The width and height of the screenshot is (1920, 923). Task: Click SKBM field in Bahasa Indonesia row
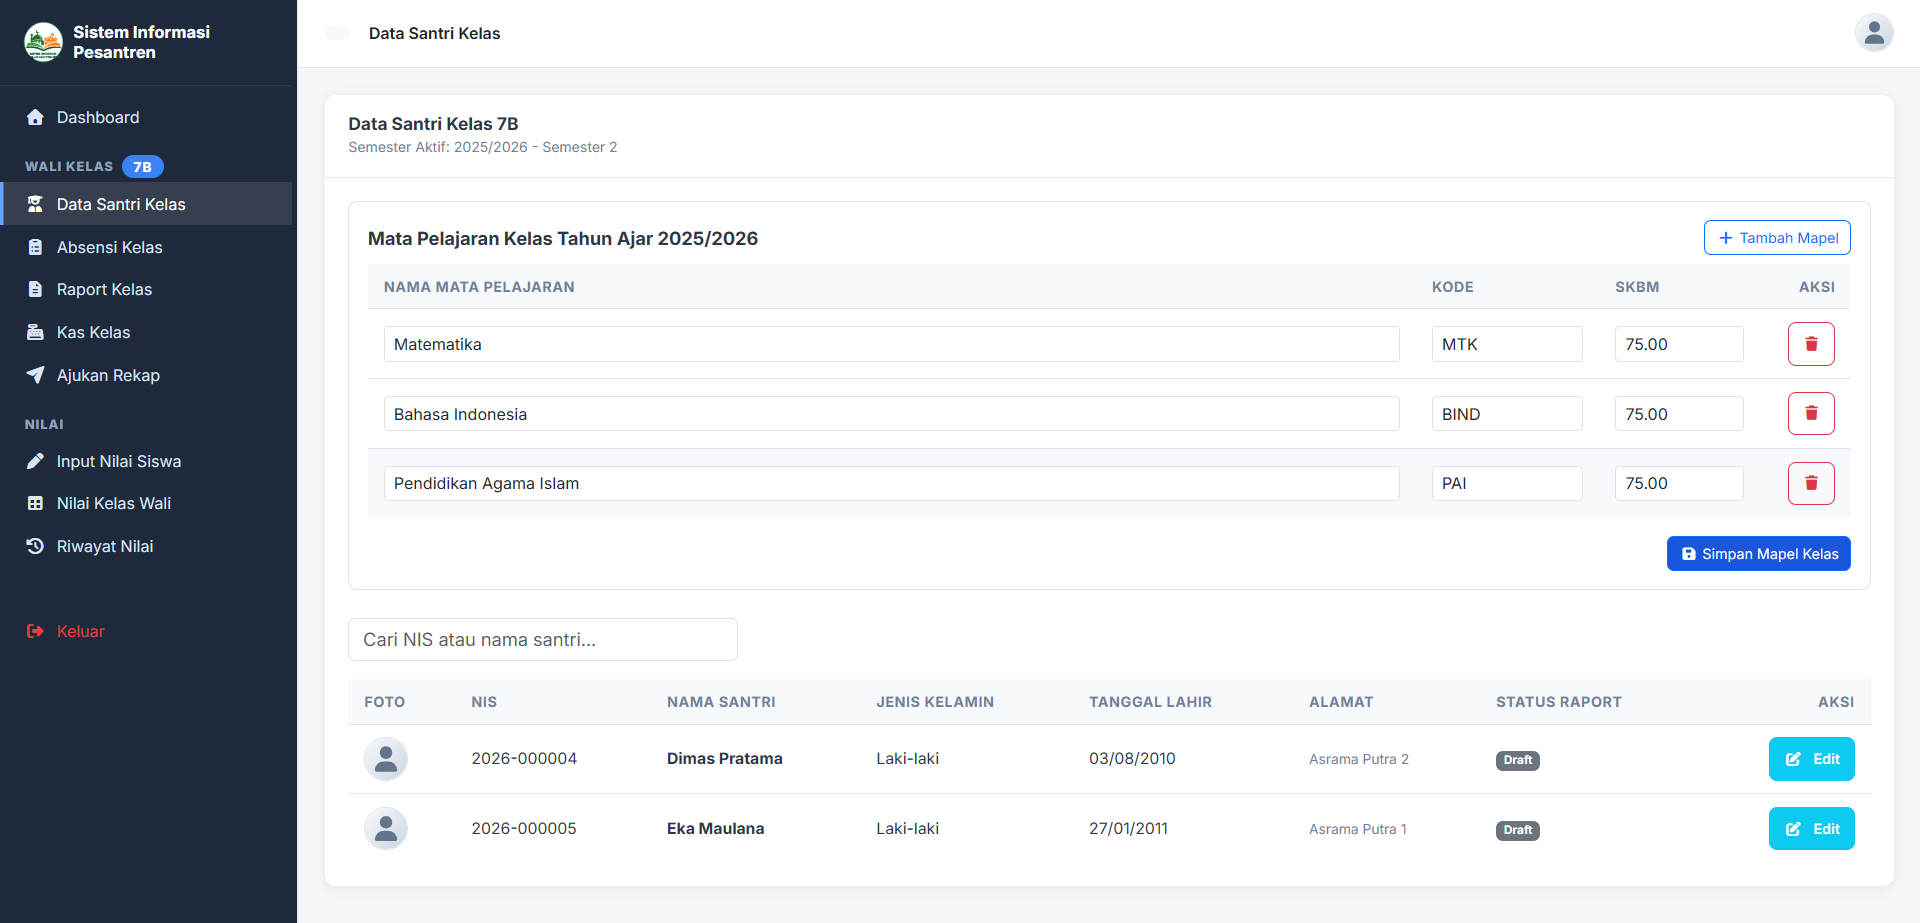(x=1679, y=414)
